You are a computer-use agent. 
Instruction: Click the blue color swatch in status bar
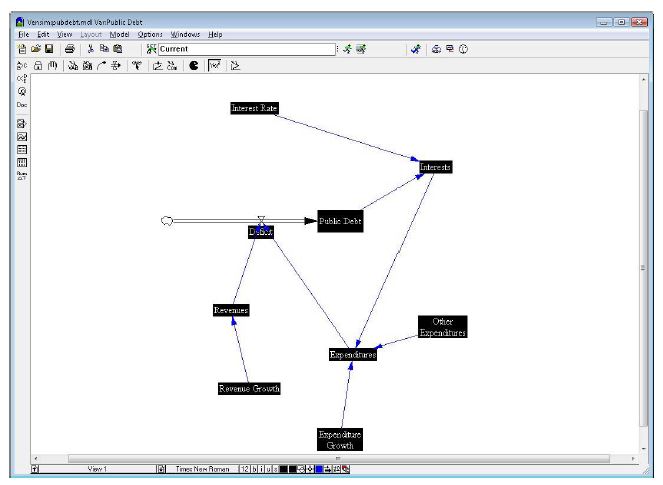(x=319, y=468)
